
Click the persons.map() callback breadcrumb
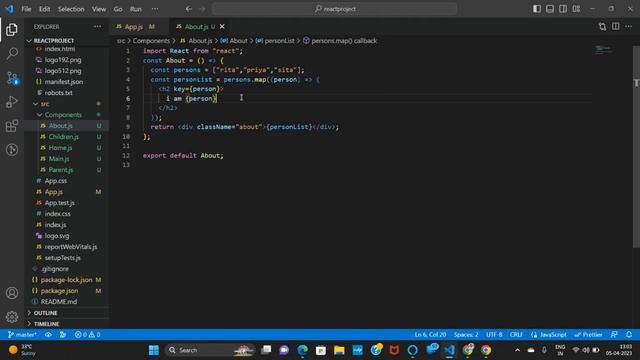[344, 41]
